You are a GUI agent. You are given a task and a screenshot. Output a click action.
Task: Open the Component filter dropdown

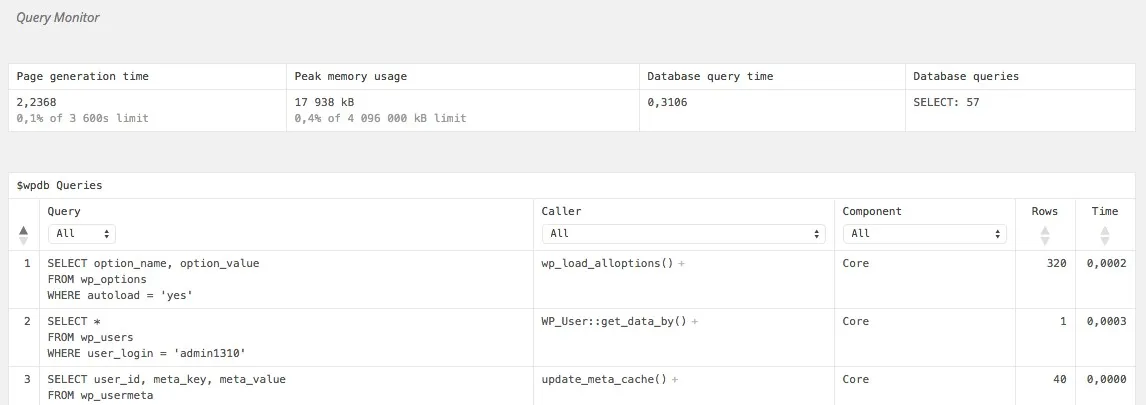coord(925,234)
